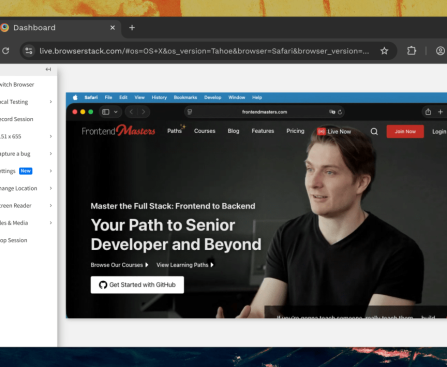Go back in Safari
Image resolution: width=447 pixels, height=367 pixels.
point(131,112)
